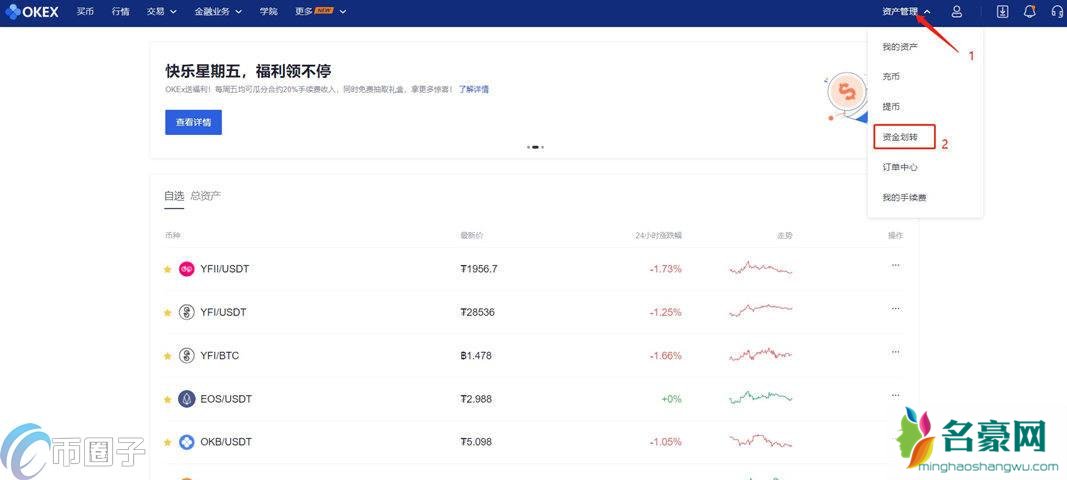Image resolution: width=1067 pixels, height=480 pixels.
Task: Click the 查看详情 button
Action: point(193,123)
